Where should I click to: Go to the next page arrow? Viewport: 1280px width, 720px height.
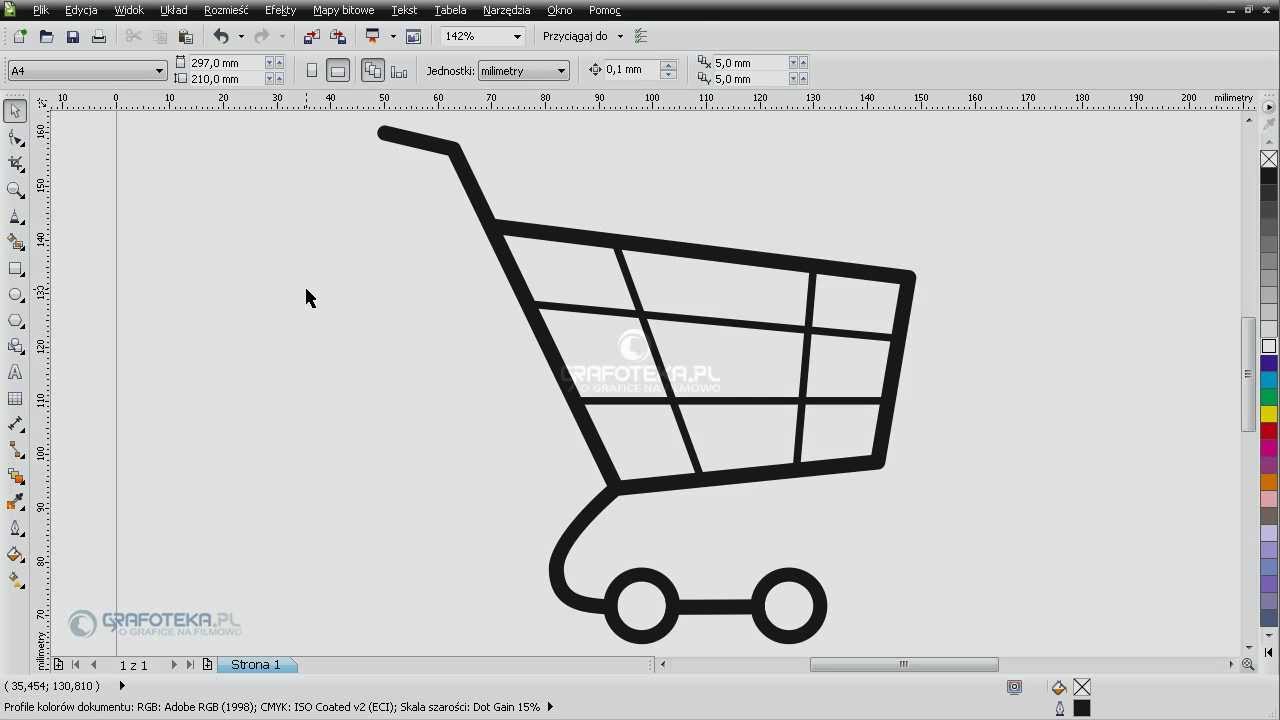point(174,664)
